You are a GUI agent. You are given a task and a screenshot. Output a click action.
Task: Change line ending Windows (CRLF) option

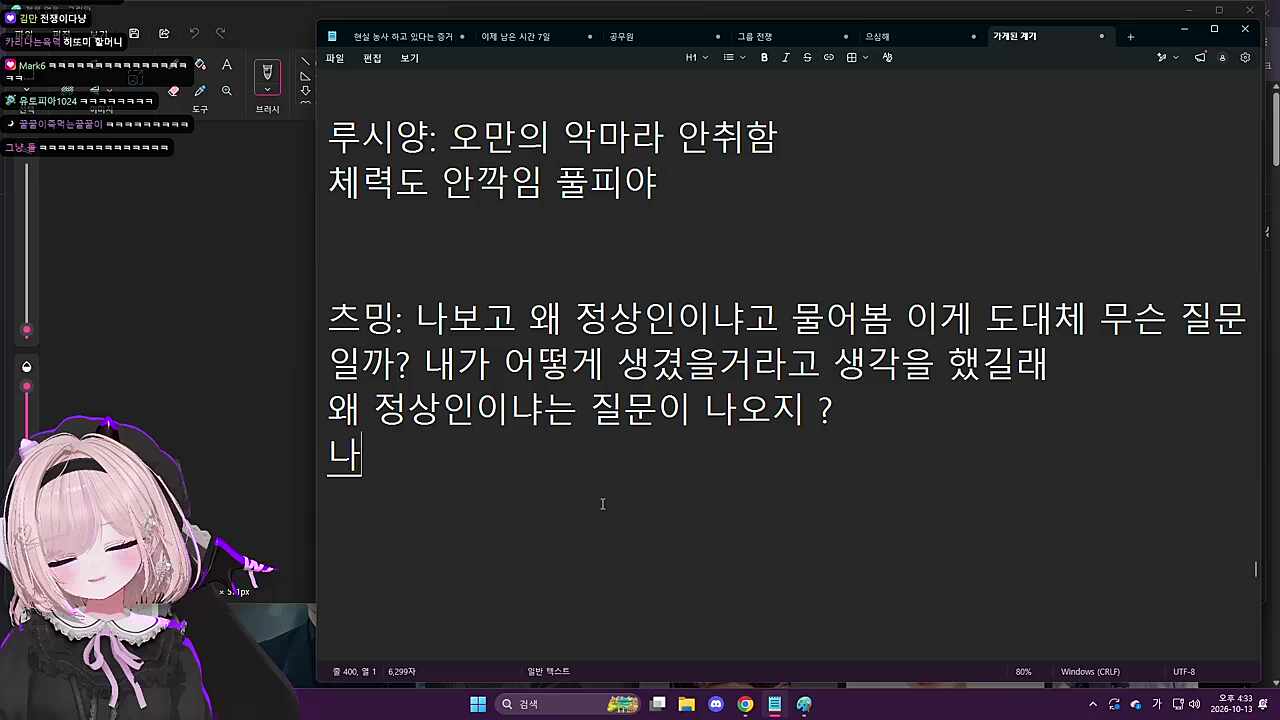[x=1090, y=672]
